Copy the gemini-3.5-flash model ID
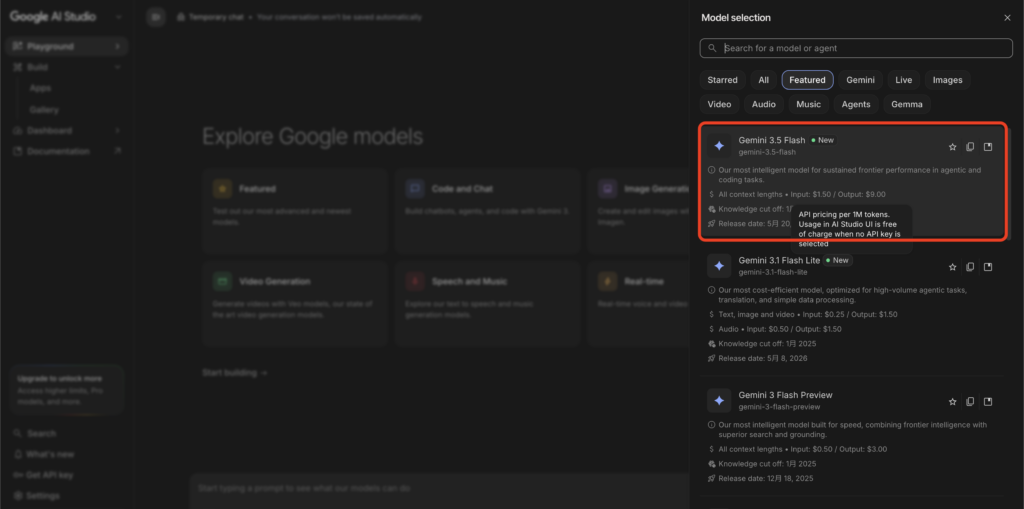 pyautogui.click(x=970, y=147)
